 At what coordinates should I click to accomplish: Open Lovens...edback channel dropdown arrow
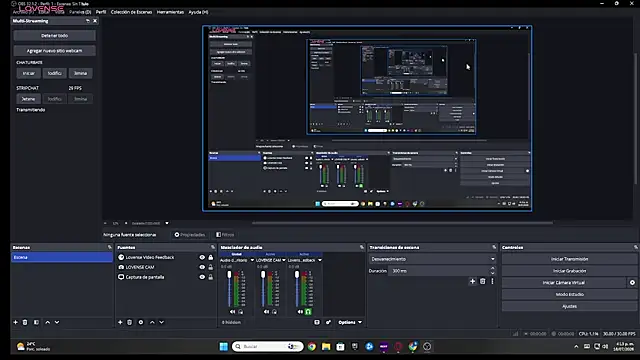click(x=320, y=260)
